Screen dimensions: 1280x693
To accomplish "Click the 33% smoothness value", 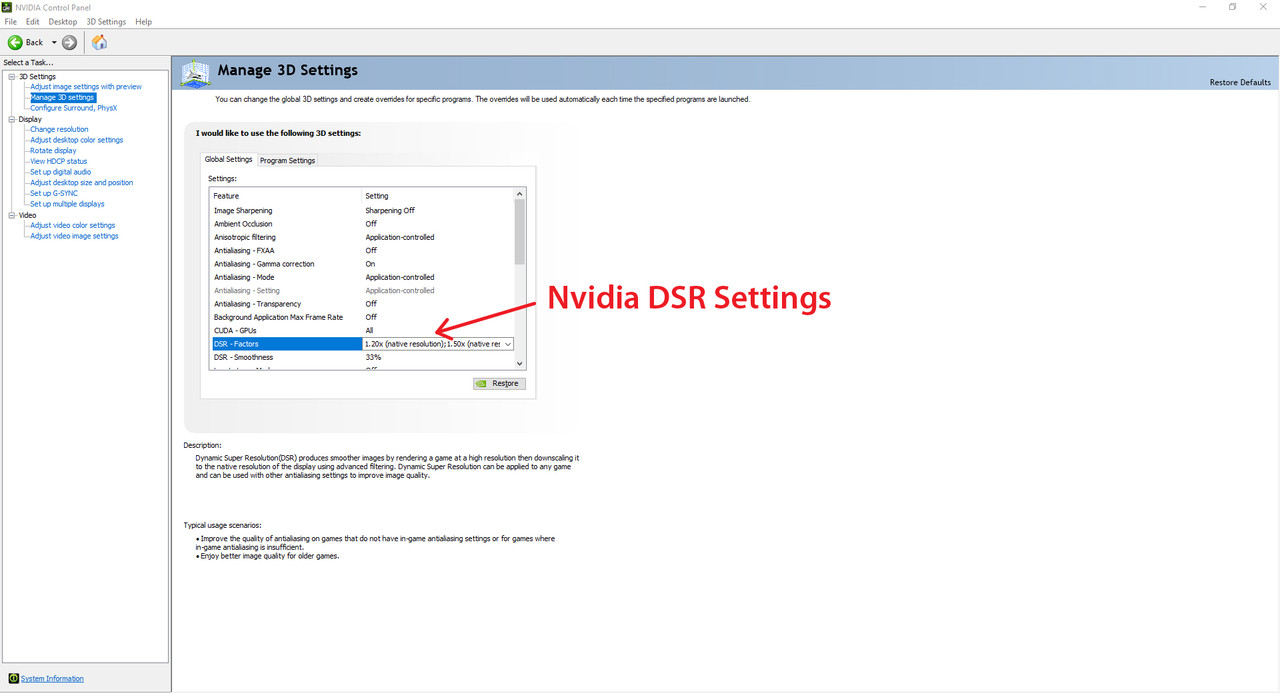I will pos(373,357).
